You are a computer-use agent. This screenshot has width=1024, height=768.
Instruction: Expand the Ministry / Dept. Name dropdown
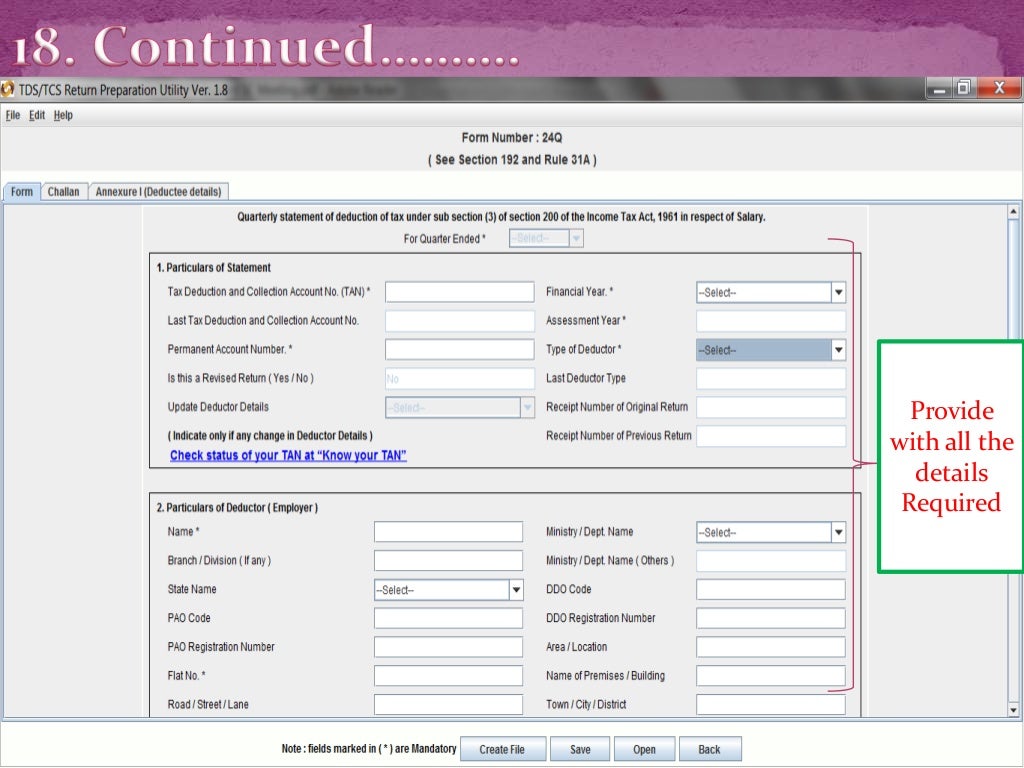pyautogui.click(x=771, y=532)
